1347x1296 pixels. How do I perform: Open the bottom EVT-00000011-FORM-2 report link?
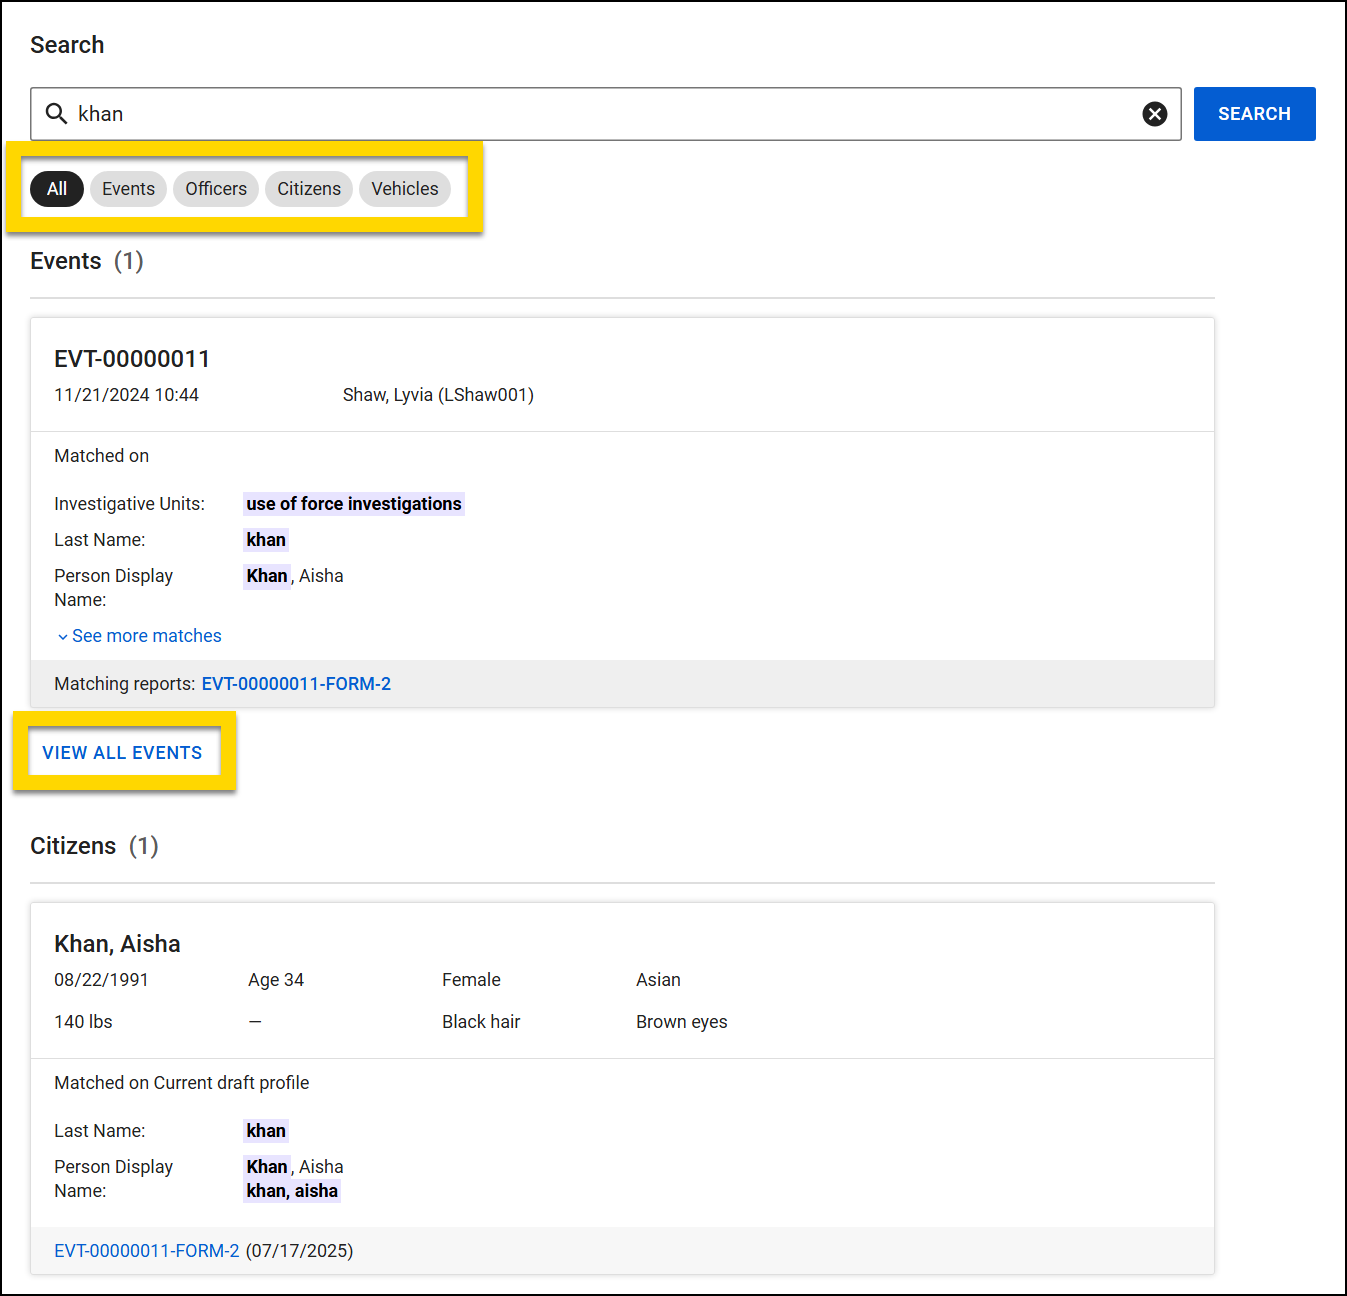(146, 1250)
